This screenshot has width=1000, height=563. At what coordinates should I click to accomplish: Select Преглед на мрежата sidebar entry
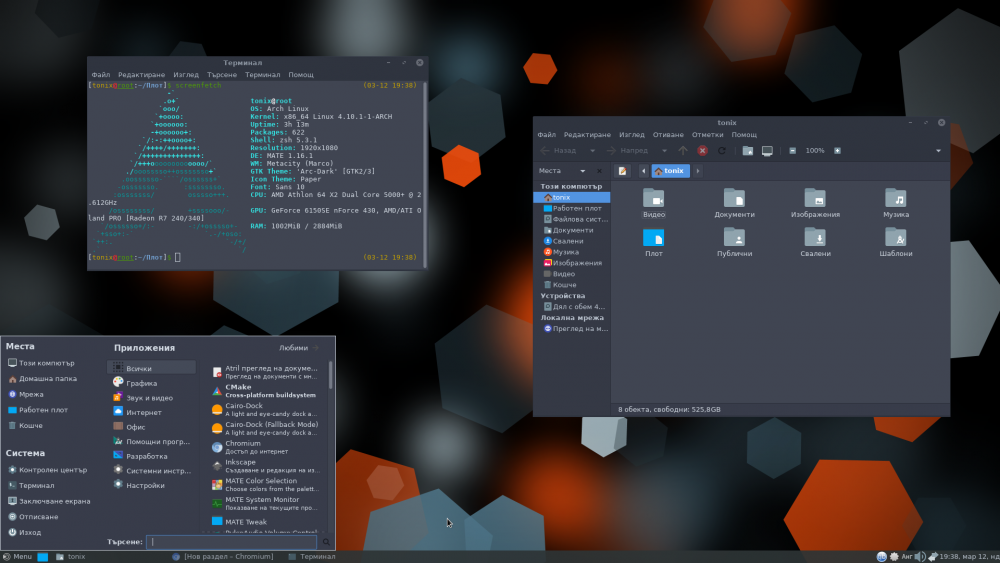[x=572, y=329]
